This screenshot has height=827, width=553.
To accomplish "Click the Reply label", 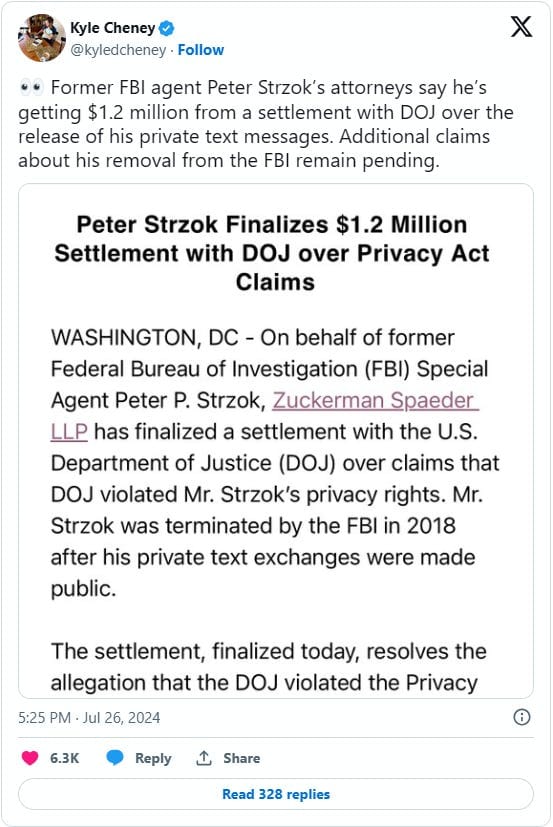I will (153, 758).
